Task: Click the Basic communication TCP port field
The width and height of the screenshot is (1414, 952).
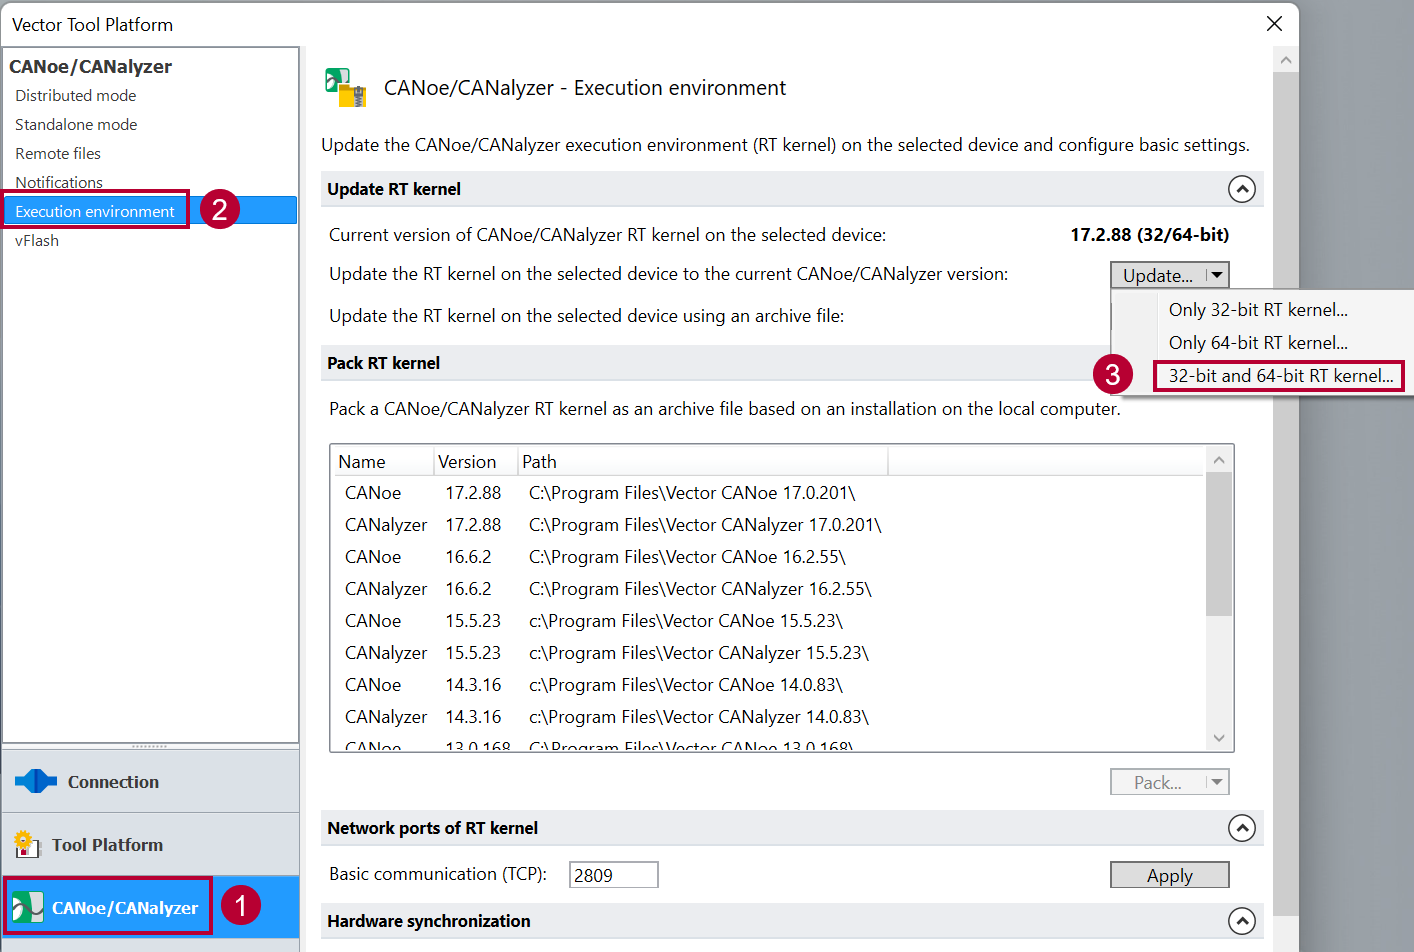Action: [613, 875]
